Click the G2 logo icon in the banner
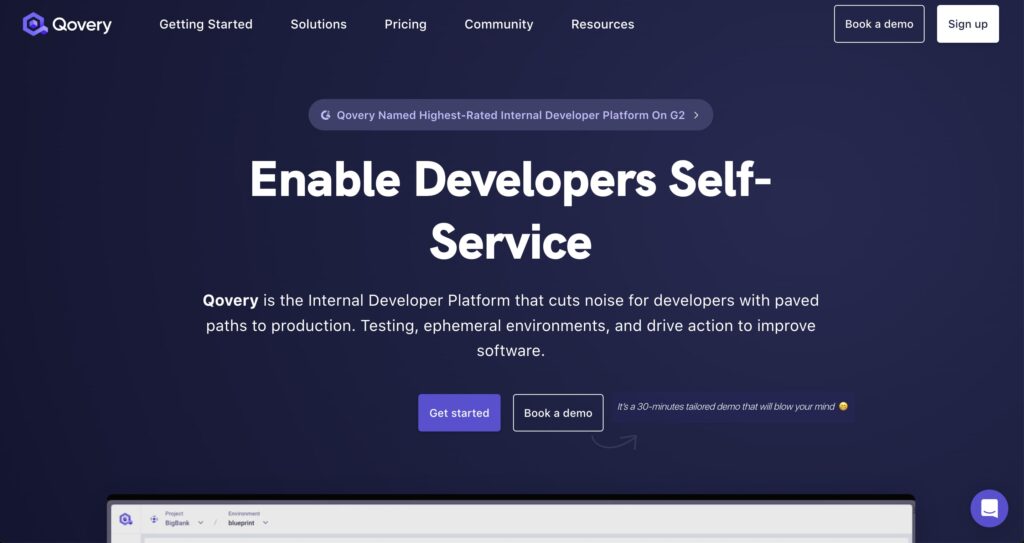 325,115
